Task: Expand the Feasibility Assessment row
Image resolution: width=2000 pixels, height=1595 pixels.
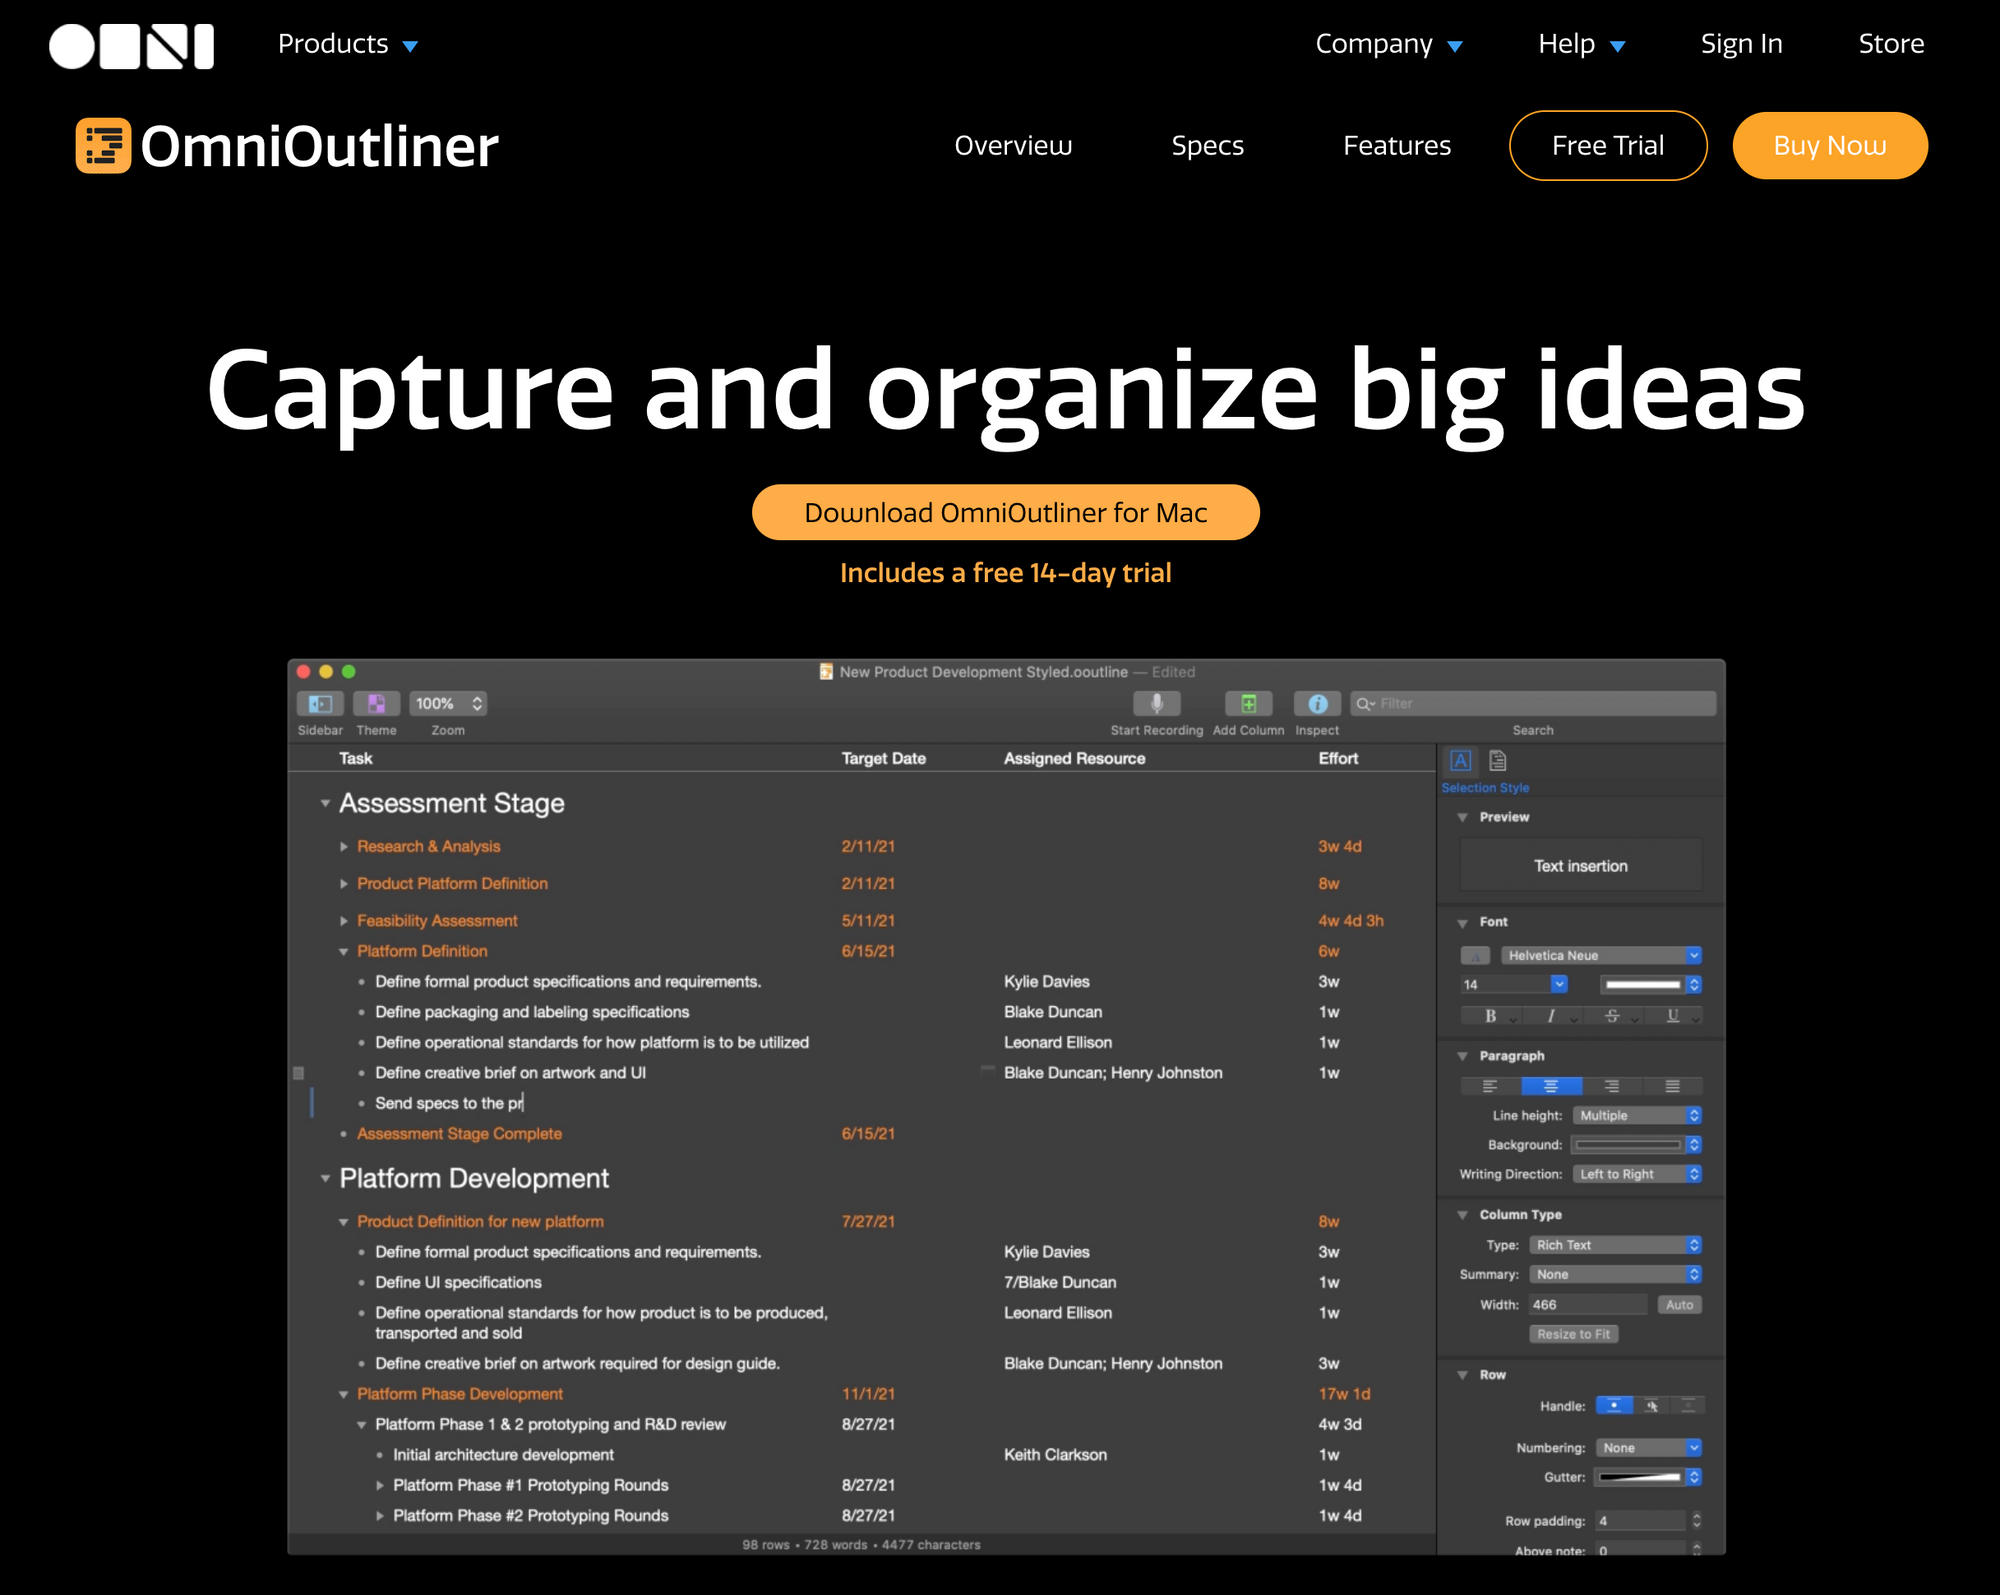Action: [x=343, y=921]
